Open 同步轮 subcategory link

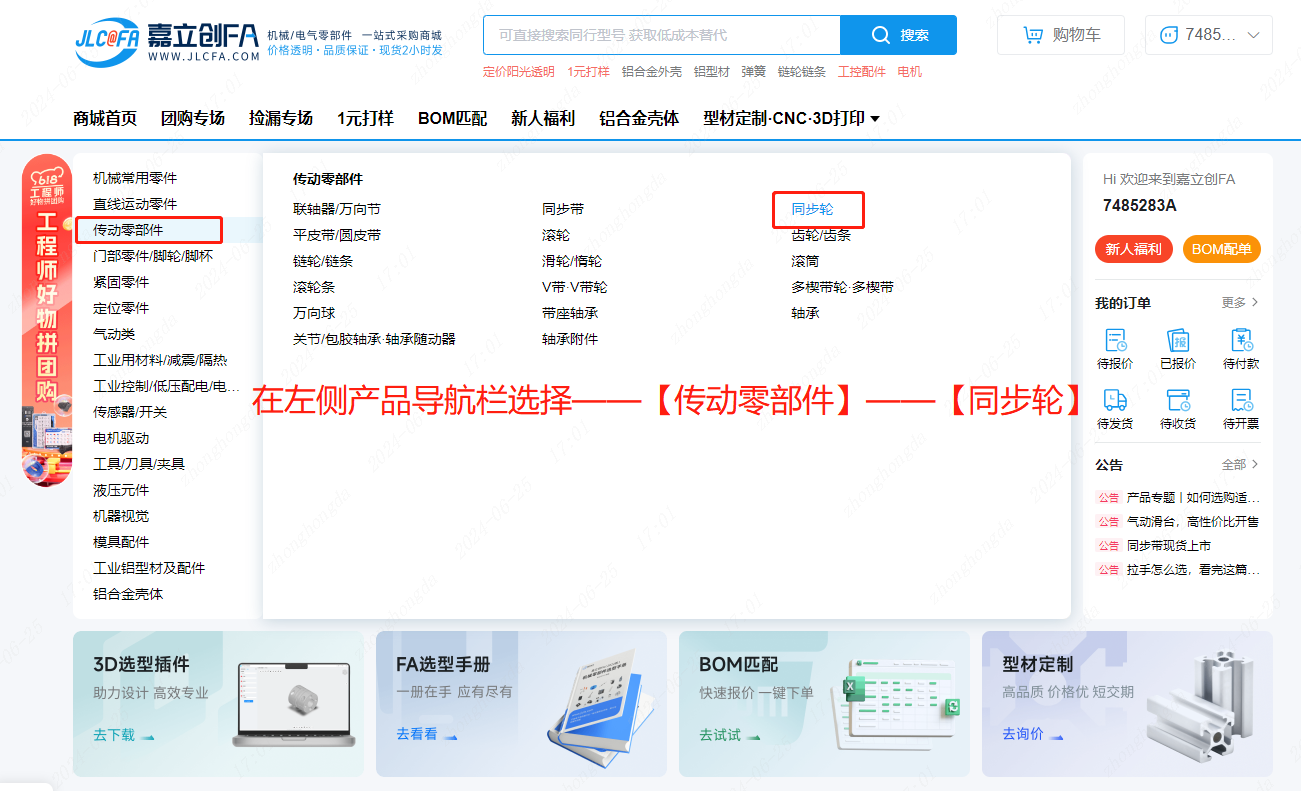click(812, 209)
